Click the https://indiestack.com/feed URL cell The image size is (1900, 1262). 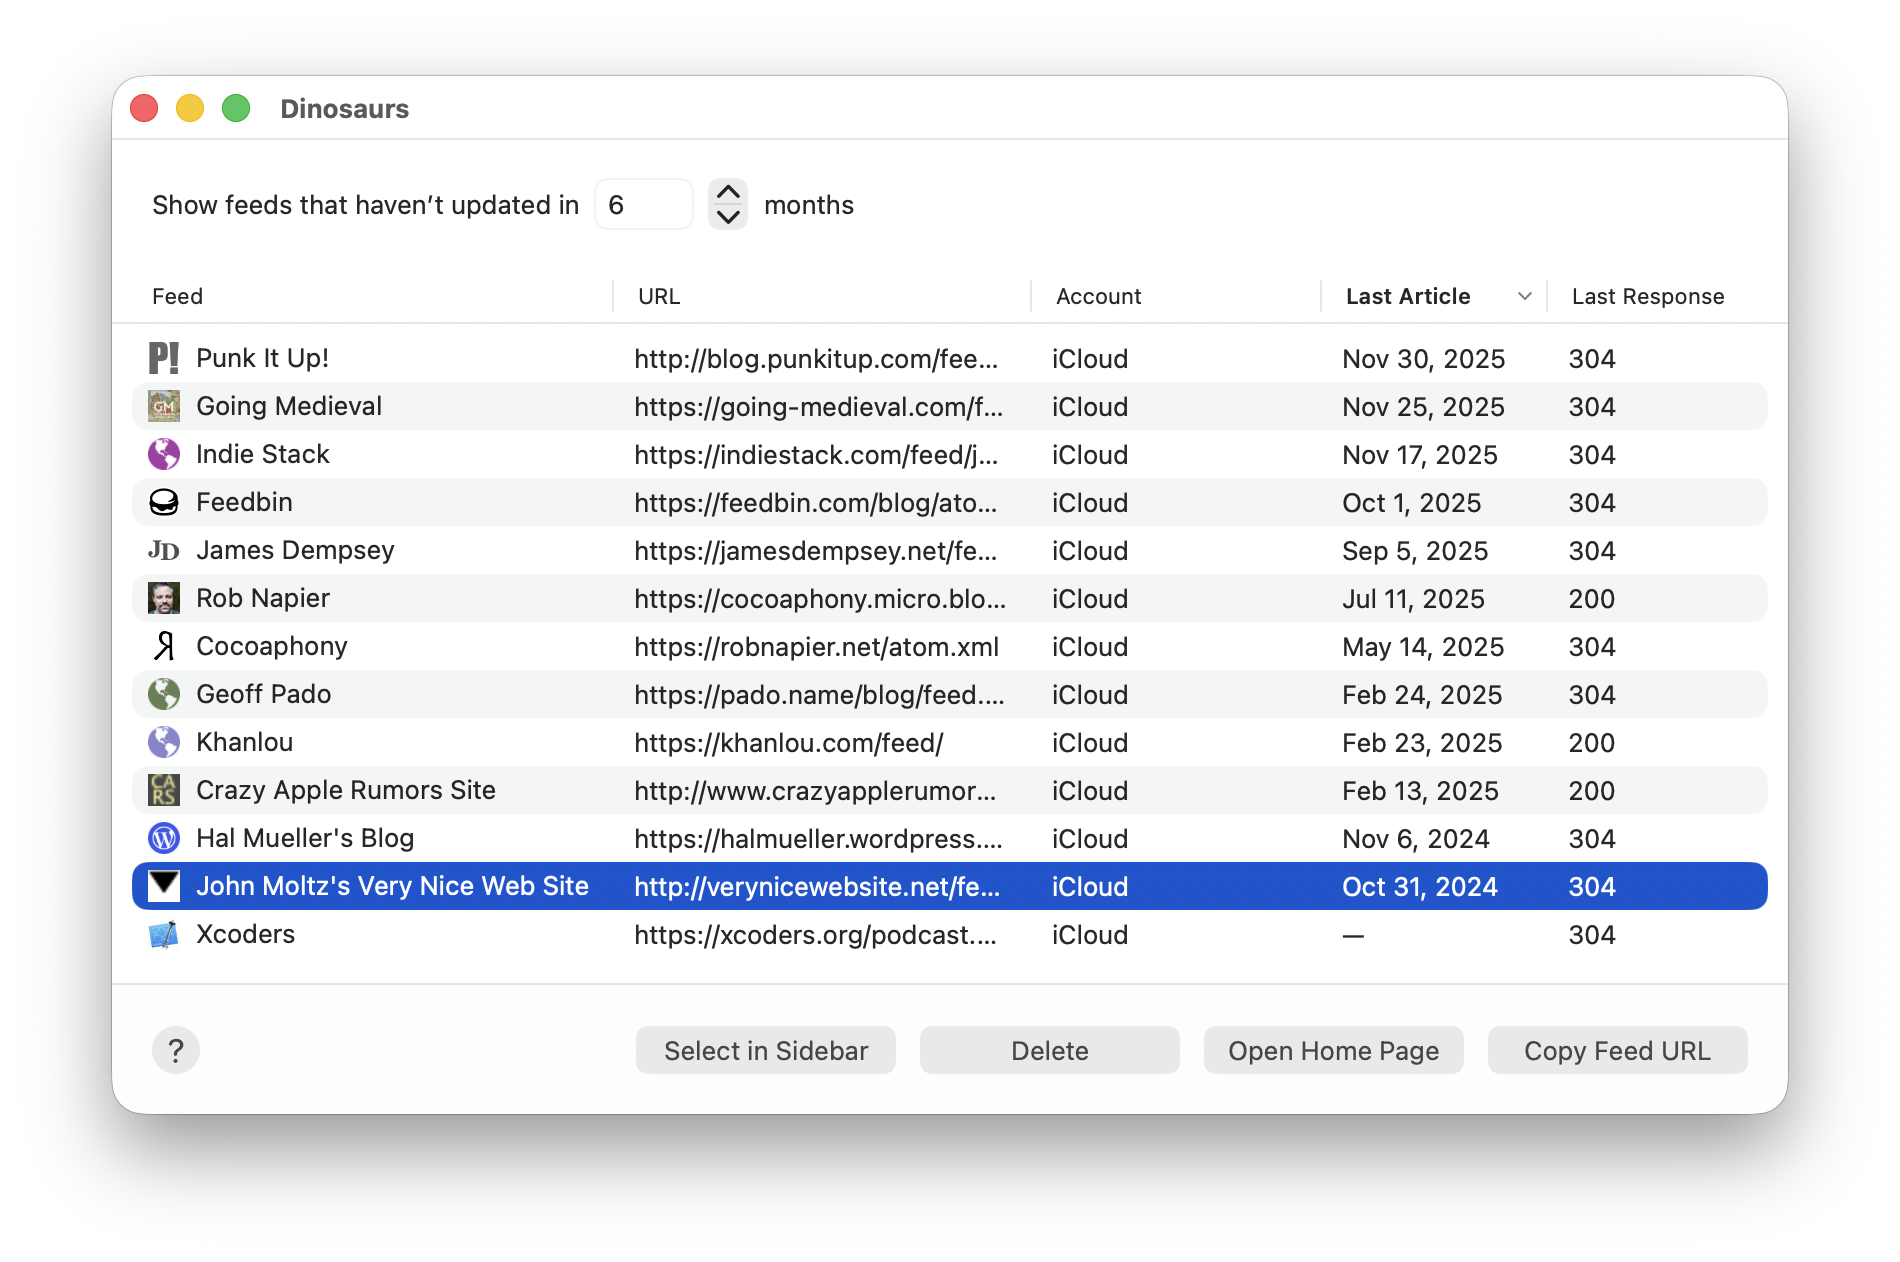click(x=816, y=454)
